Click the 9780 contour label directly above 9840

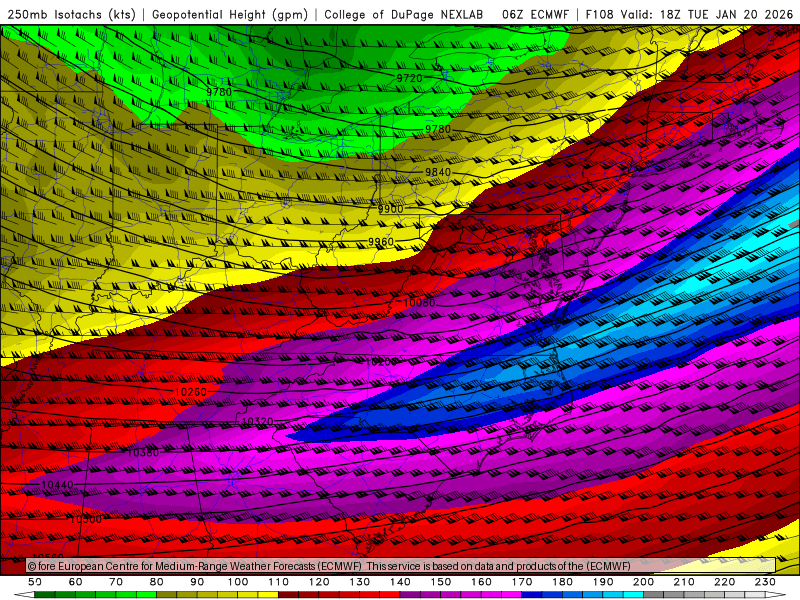click(x=438, y=129)
